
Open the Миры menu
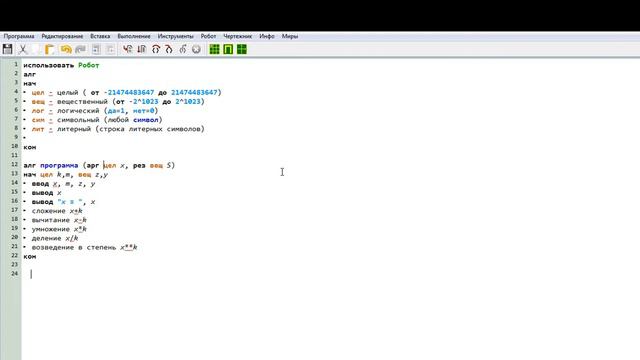click(290, 36)
